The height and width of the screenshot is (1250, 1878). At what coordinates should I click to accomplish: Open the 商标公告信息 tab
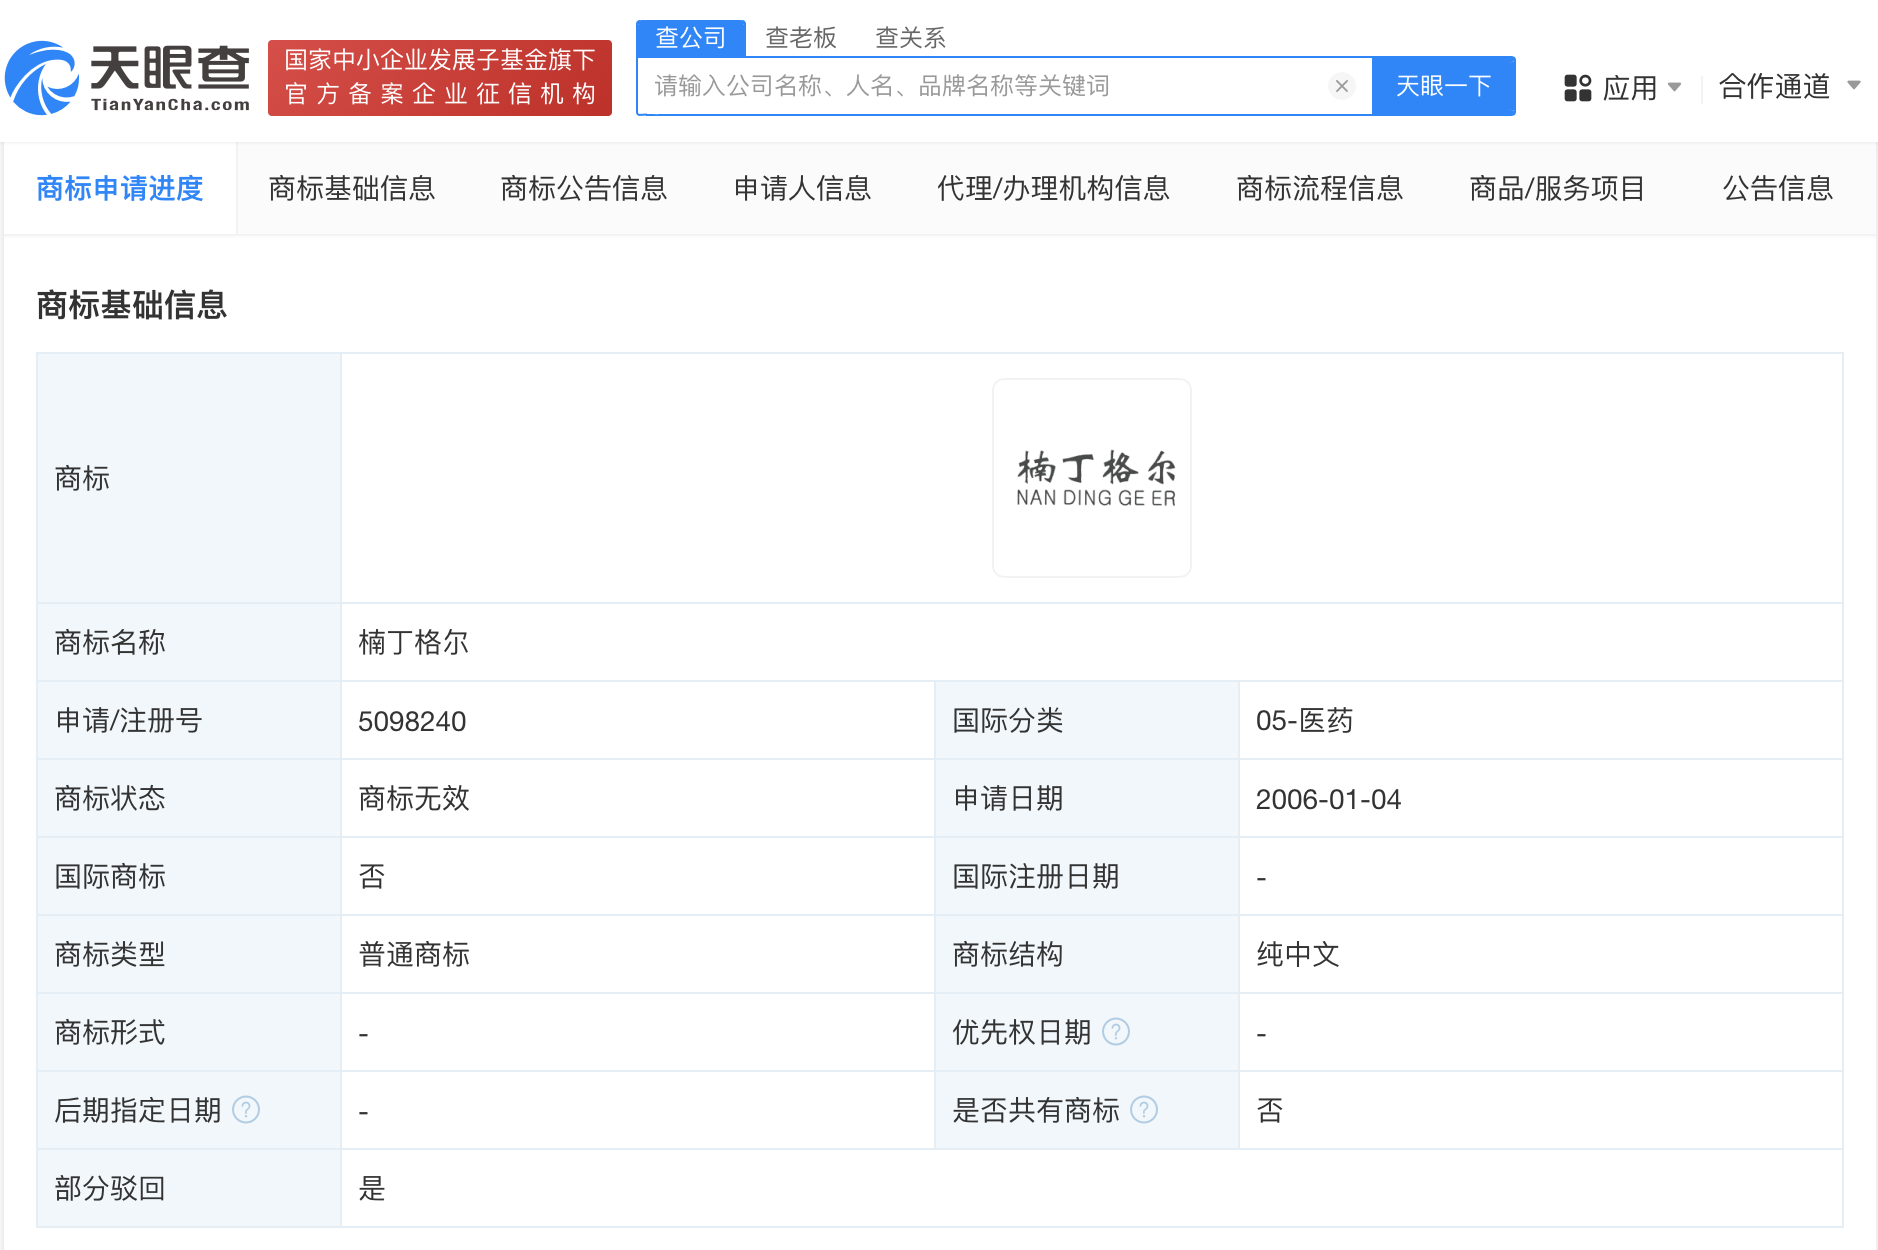coord(584,188)
